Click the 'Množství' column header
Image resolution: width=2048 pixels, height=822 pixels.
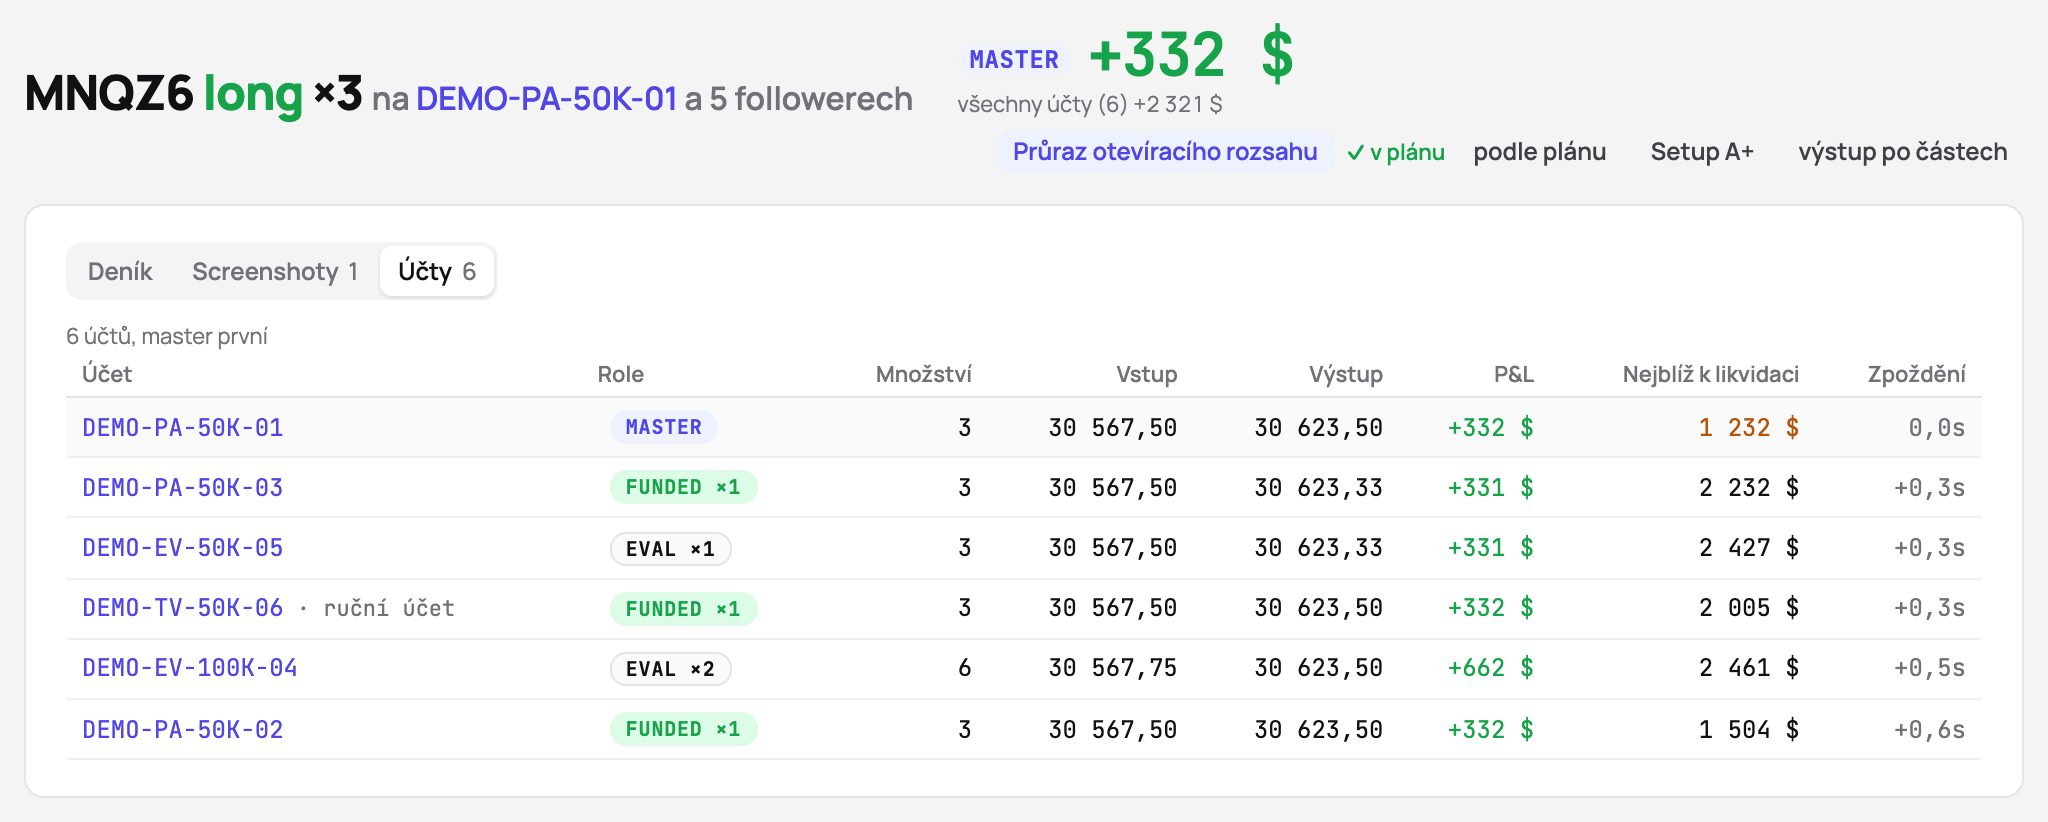[x=924, y=374]
